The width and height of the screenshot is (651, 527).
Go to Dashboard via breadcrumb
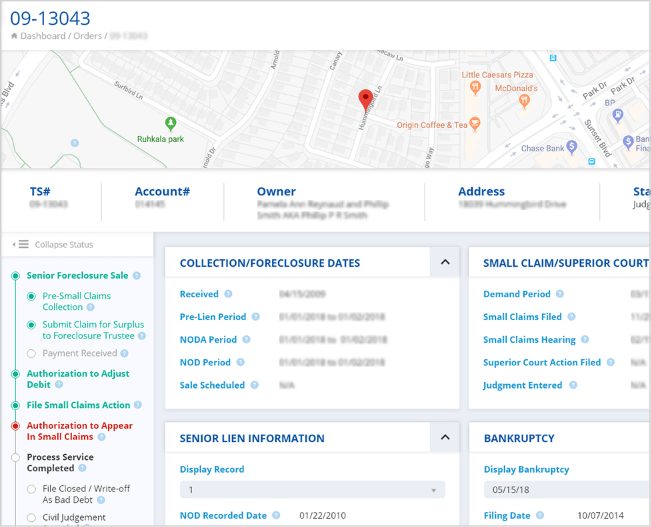[x=42, y=36]
